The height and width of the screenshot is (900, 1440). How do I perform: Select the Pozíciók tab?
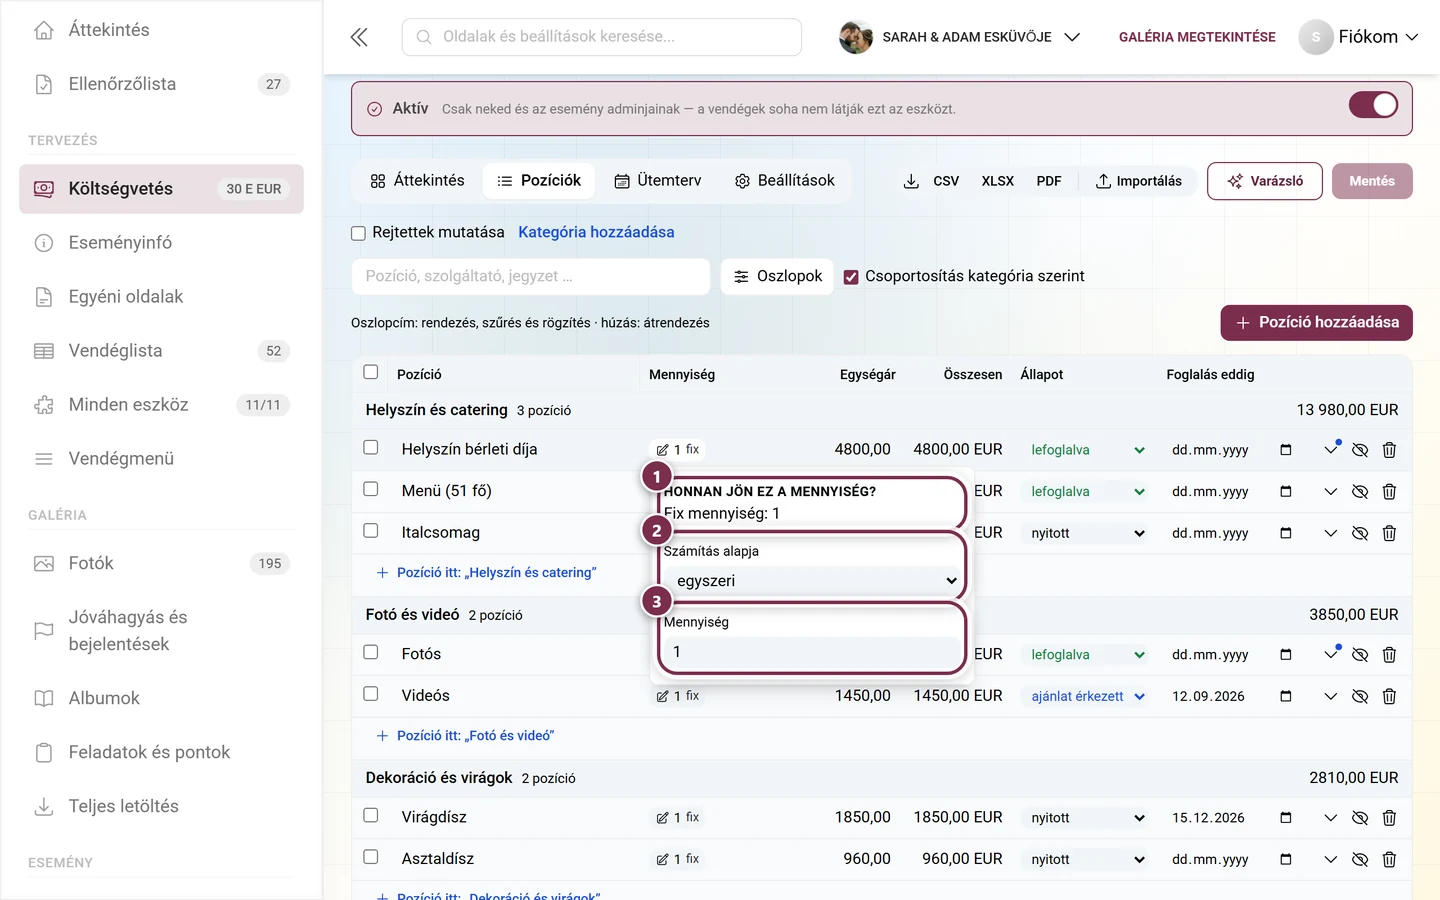539,181
